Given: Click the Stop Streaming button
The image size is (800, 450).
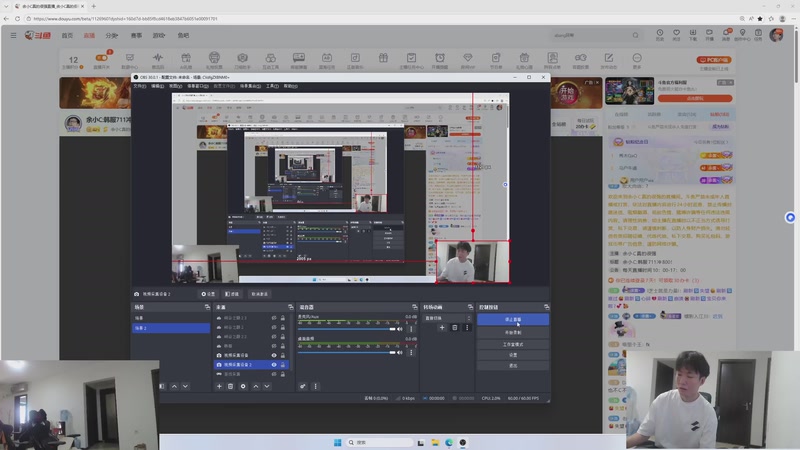Looking at the screenshot, I should pos(512,320).
